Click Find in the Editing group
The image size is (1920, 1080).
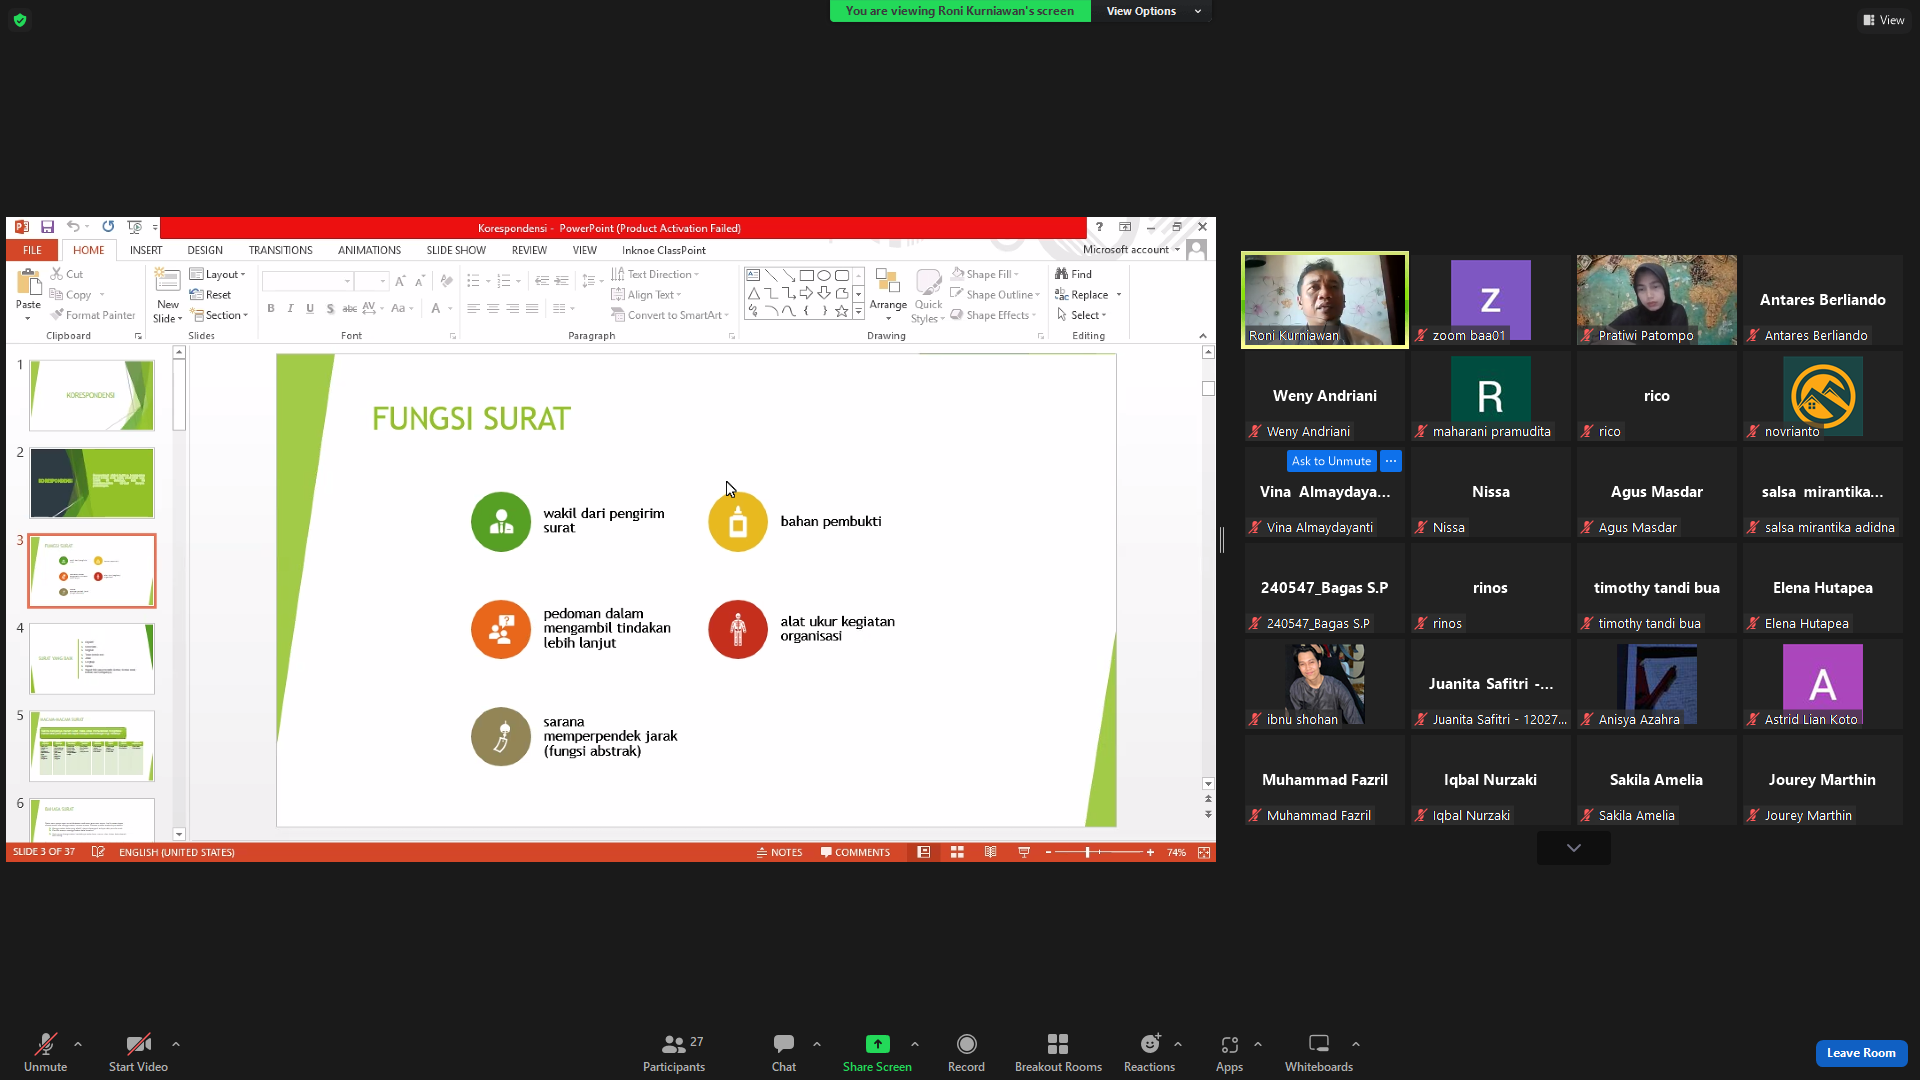[x=1074, y=274]
